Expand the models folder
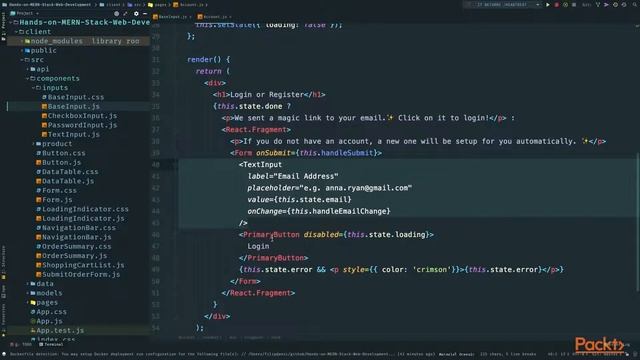 [28, 293]
